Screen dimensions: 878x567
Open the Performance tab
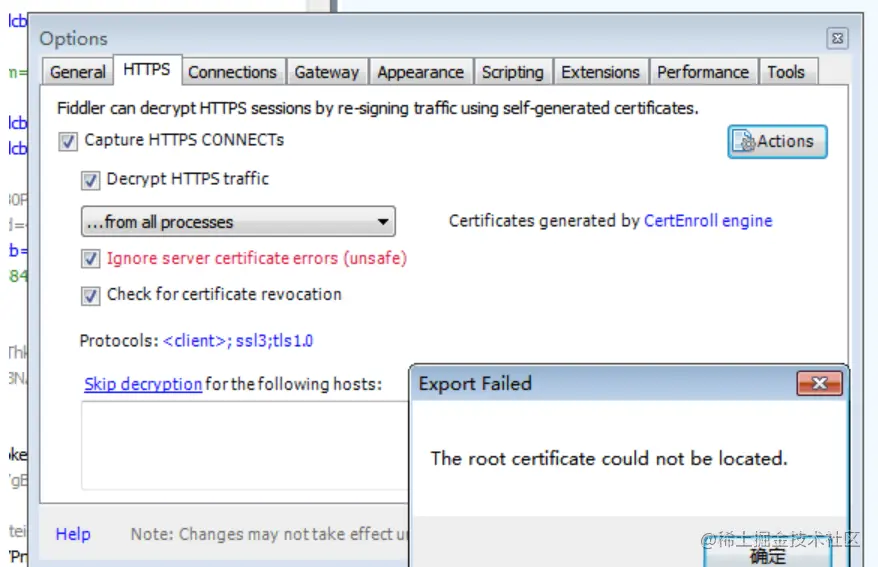[703, 72]
